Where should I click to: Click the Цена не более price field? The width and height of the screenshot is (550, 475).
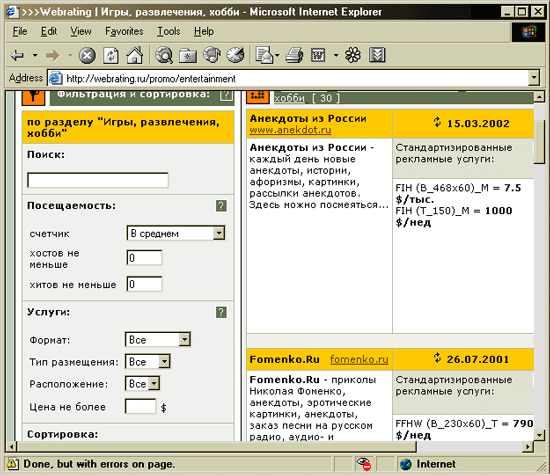coord(140,406)
